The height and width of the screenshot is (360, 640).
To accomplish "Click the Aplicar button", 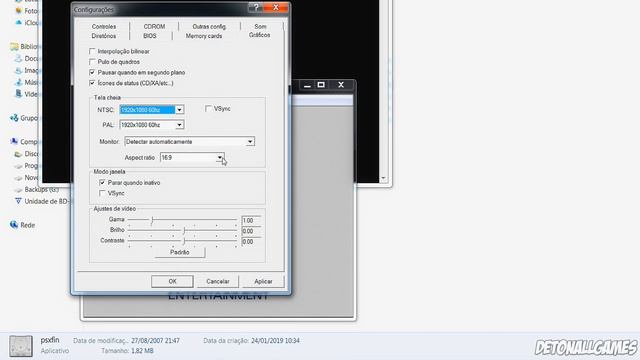I will coord(263,281).
